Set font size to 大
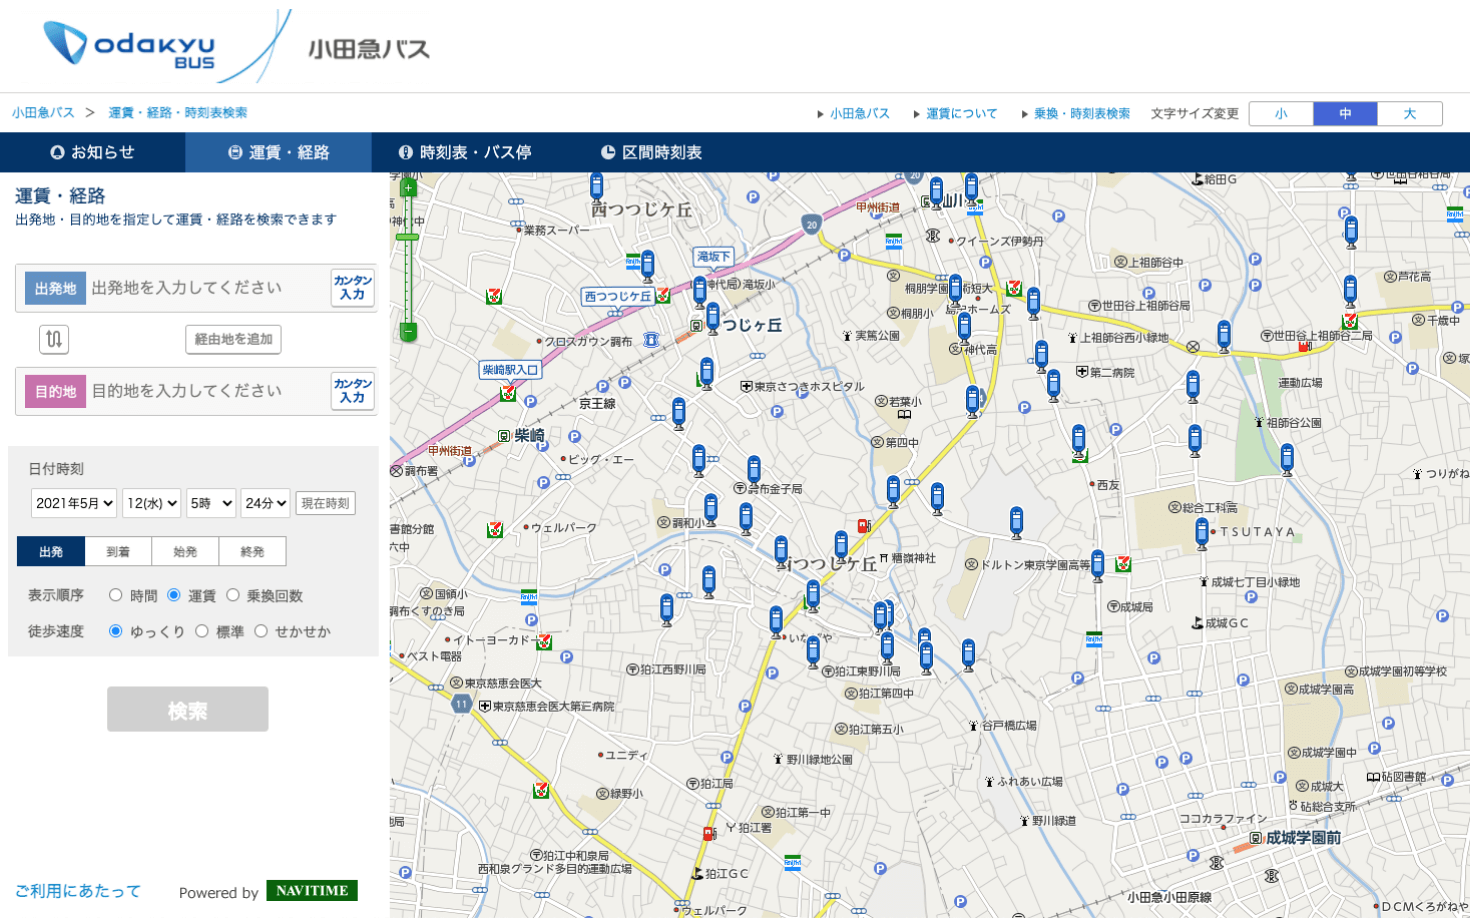The width and height of the screenshot is (1470, 918). (1410, 114)
